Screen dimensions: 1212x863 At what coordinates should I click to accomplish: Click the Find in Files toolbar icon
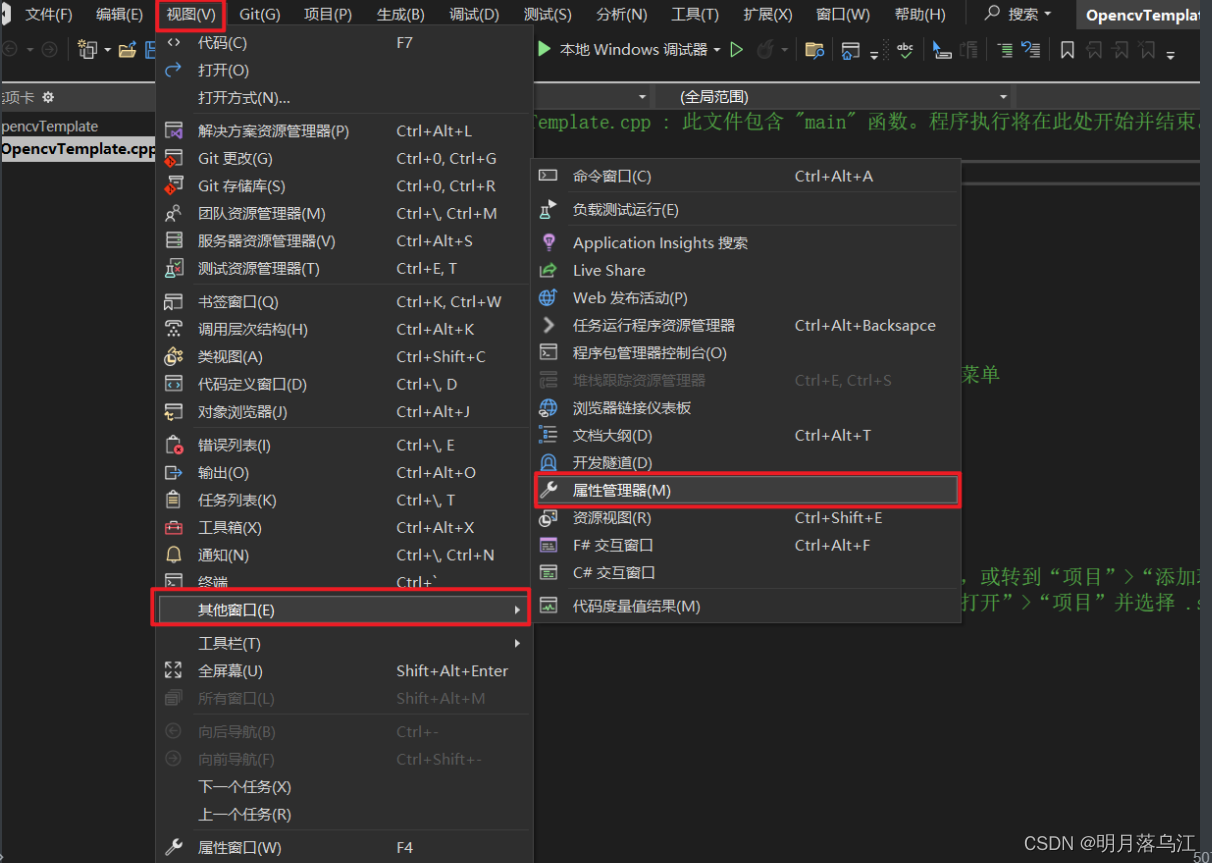(x=813, y=50)
